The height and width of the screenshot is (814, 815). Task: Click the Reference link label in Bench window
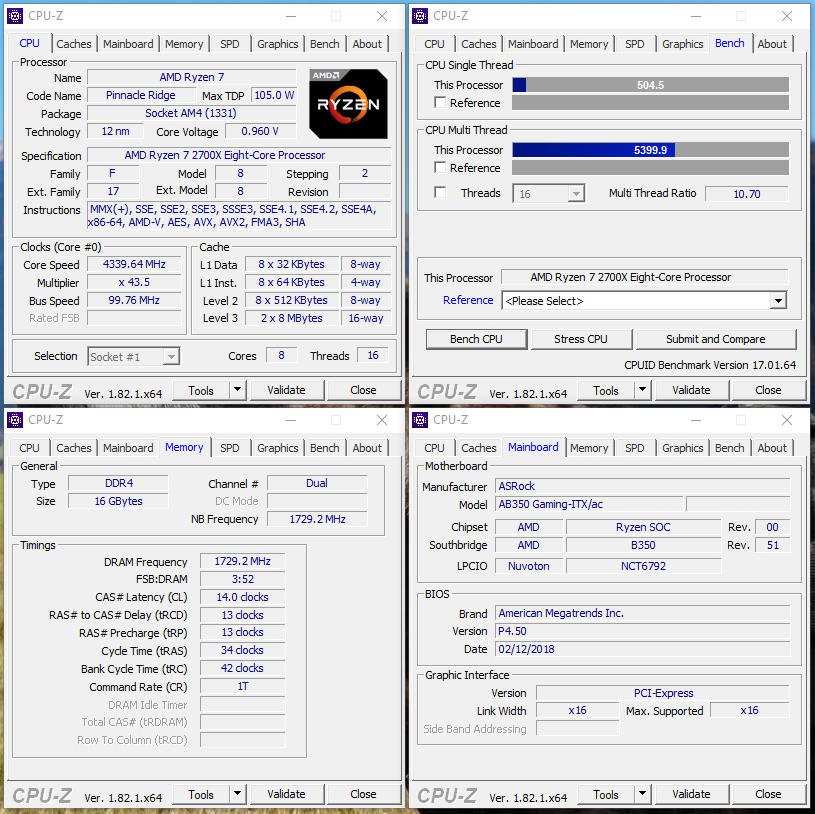[468, 300]
